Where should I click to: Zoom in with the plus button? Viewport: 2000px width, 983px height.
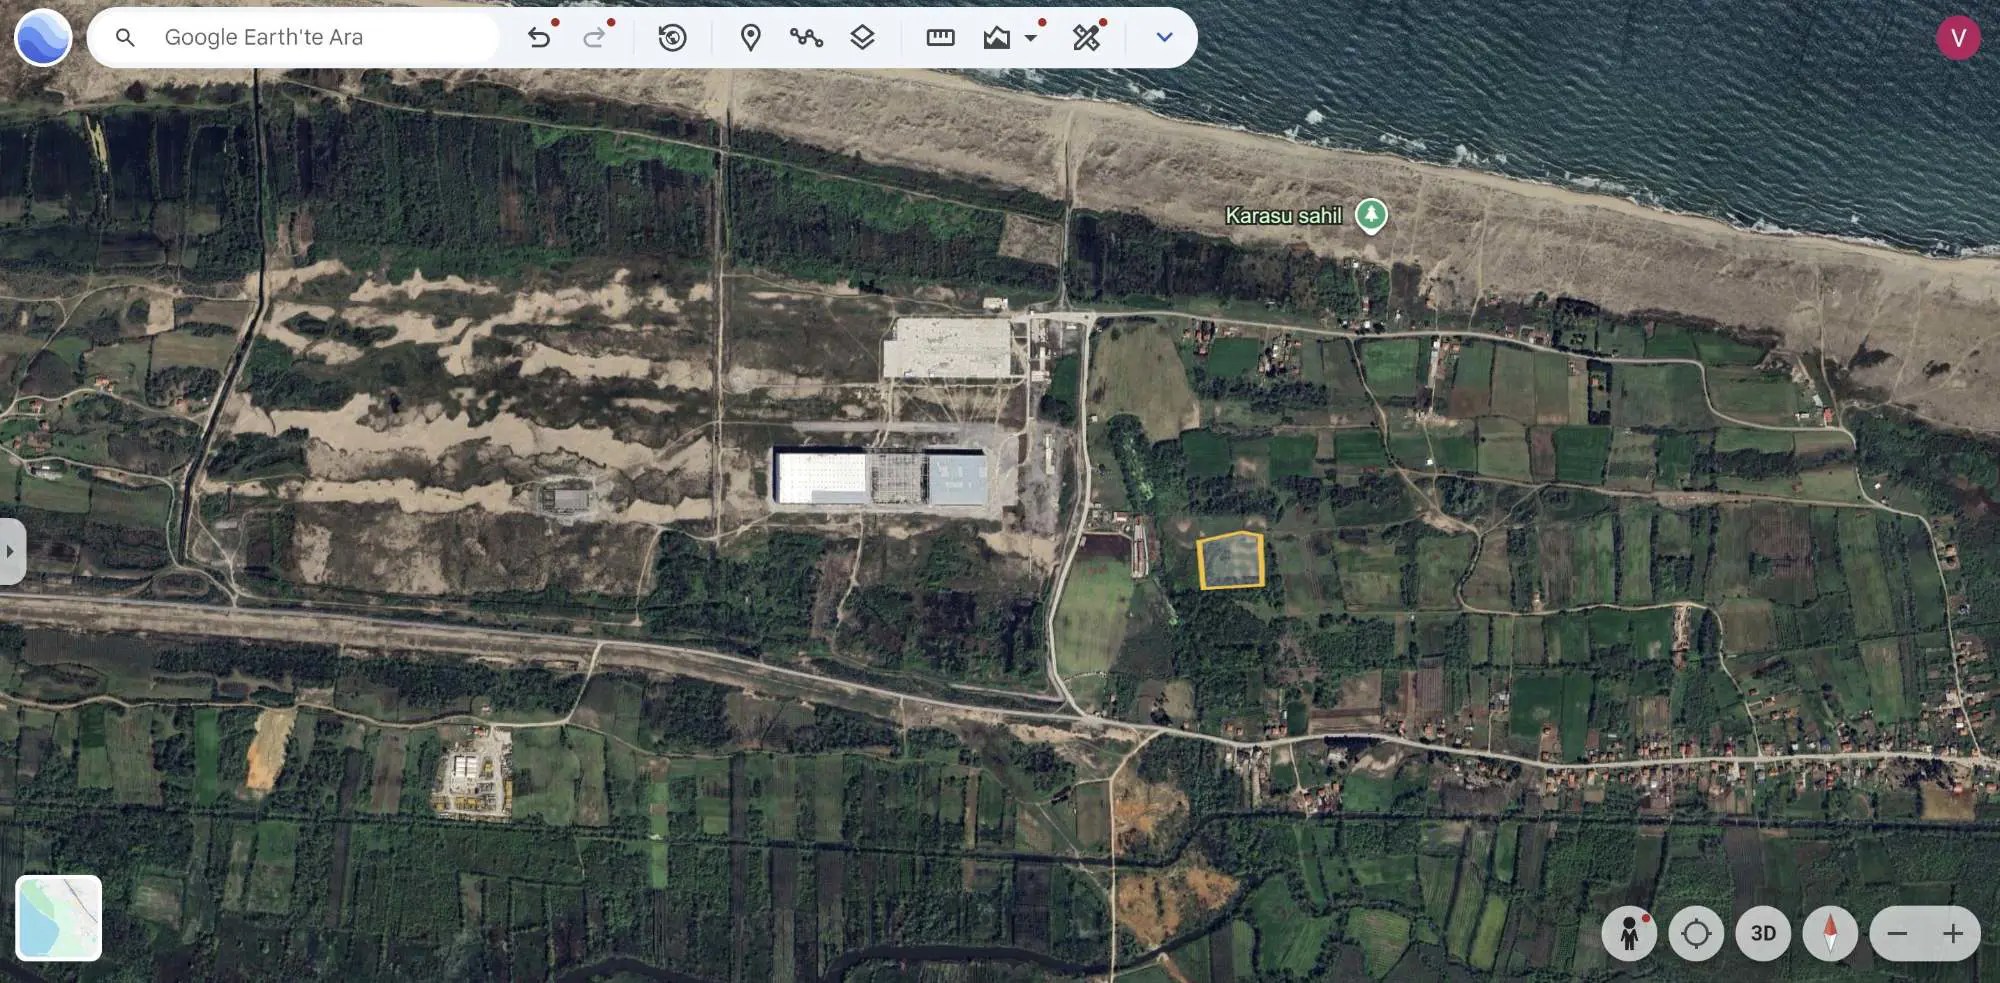coord(1953,934)
